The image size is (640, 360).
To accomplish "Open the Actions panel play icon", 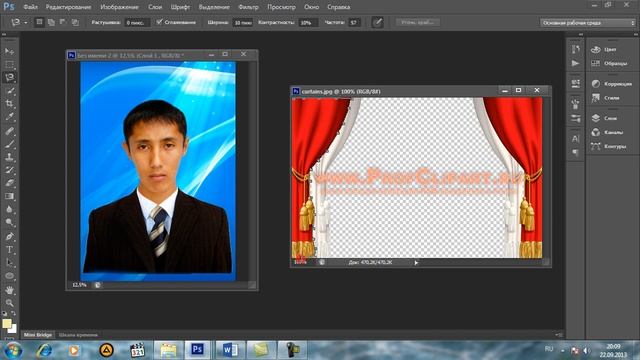I will [x=576, y=63].
